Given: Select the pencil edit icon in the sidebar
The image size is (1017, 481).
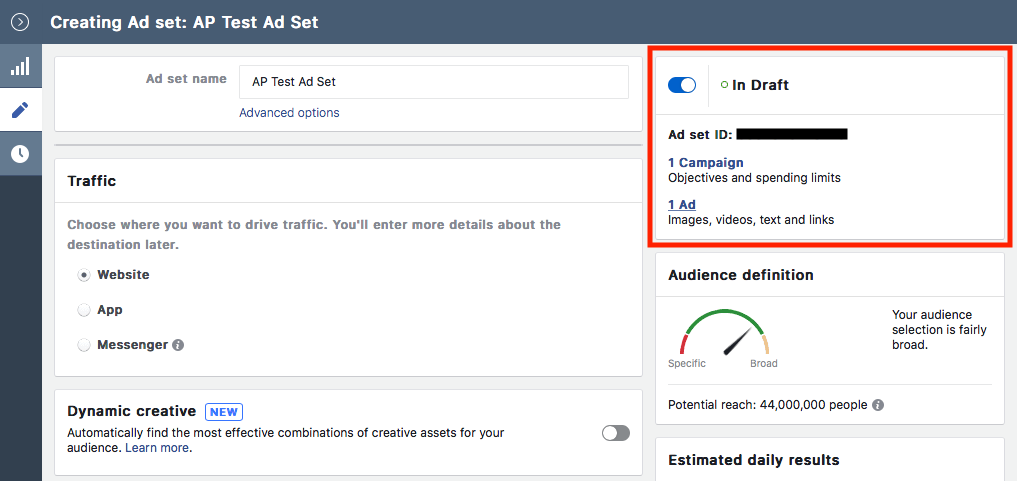Looking at the screenshot, I should click(x=20, y=110).
